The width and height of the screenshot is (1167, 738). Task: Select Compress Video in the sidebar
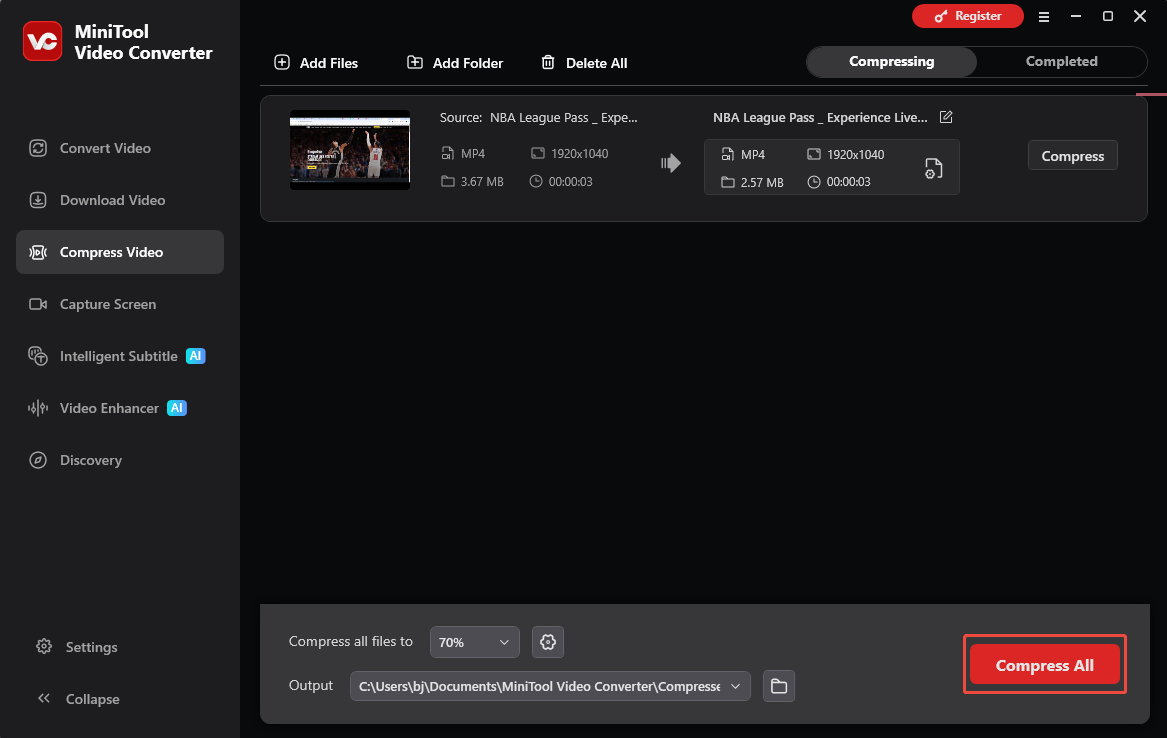119,252
